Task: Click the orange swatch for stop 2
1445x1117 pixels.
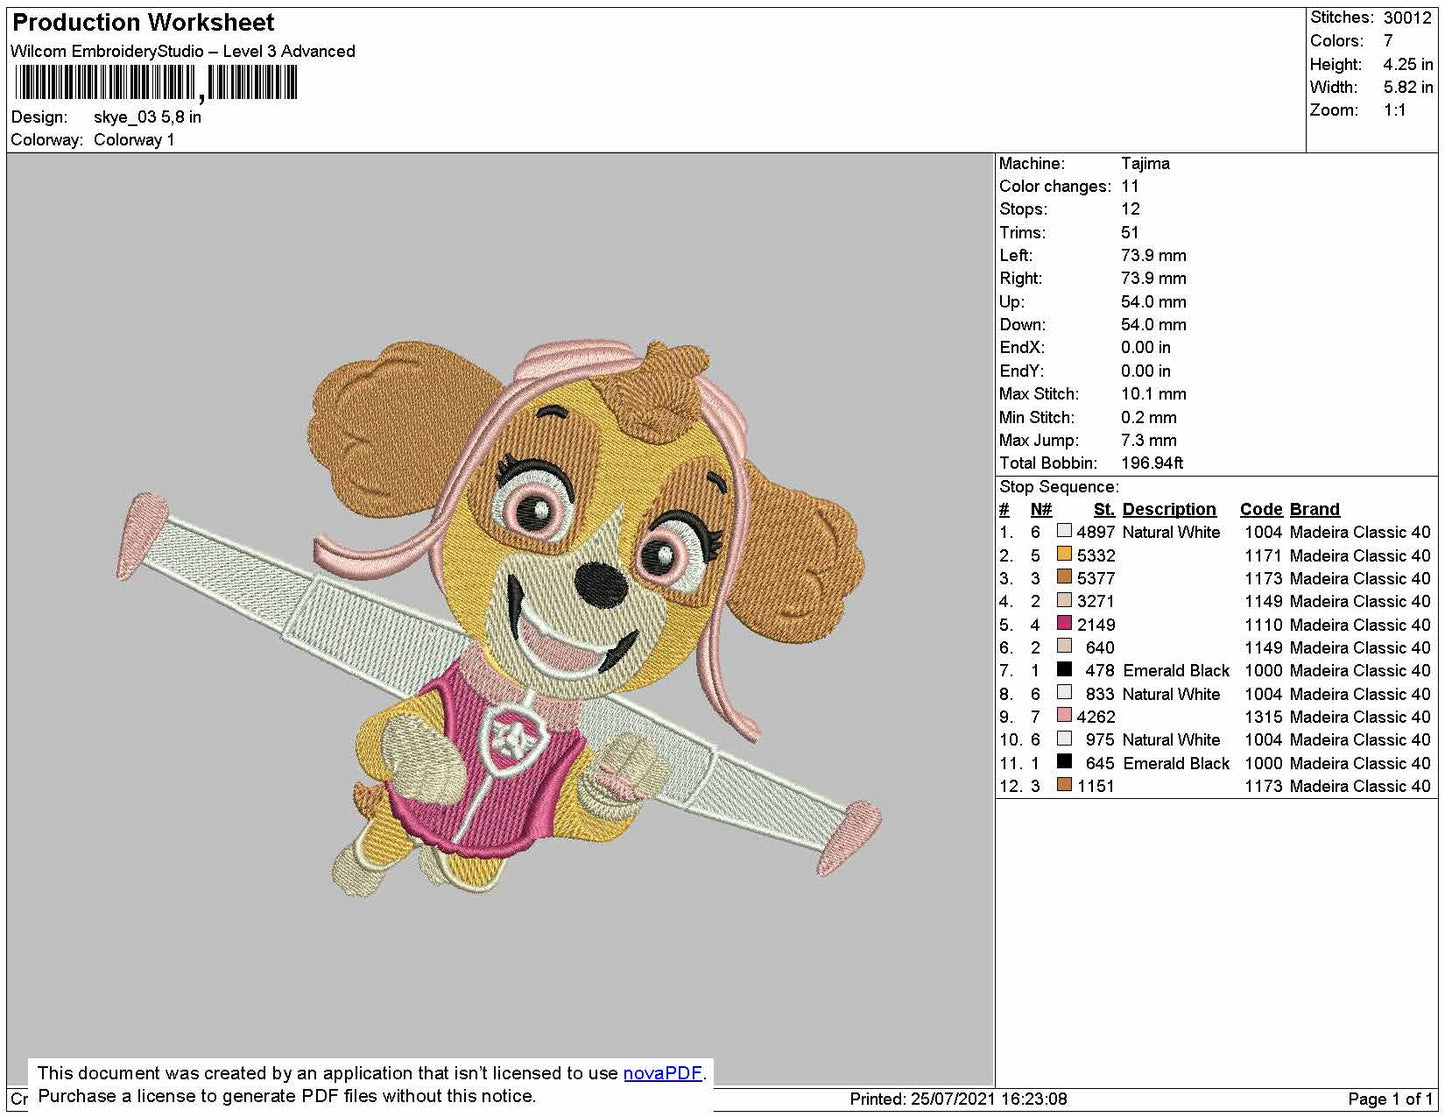Action: pos(1064,554)
